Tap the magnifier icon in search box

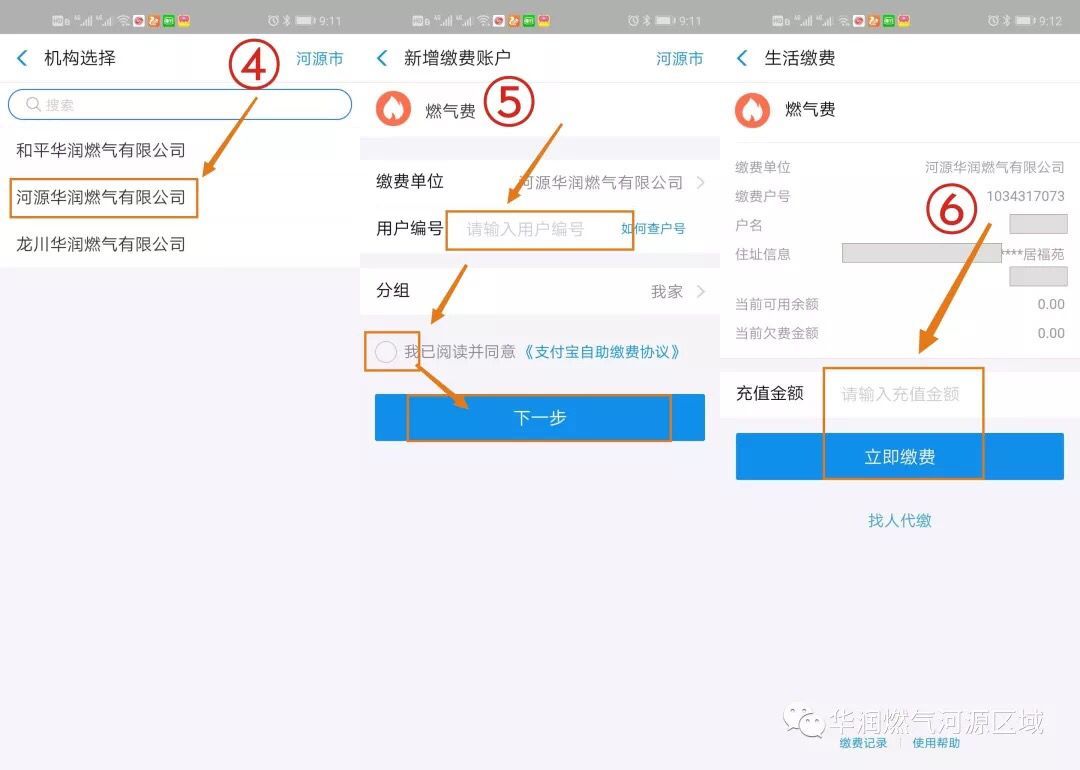[x=33, y=105]
